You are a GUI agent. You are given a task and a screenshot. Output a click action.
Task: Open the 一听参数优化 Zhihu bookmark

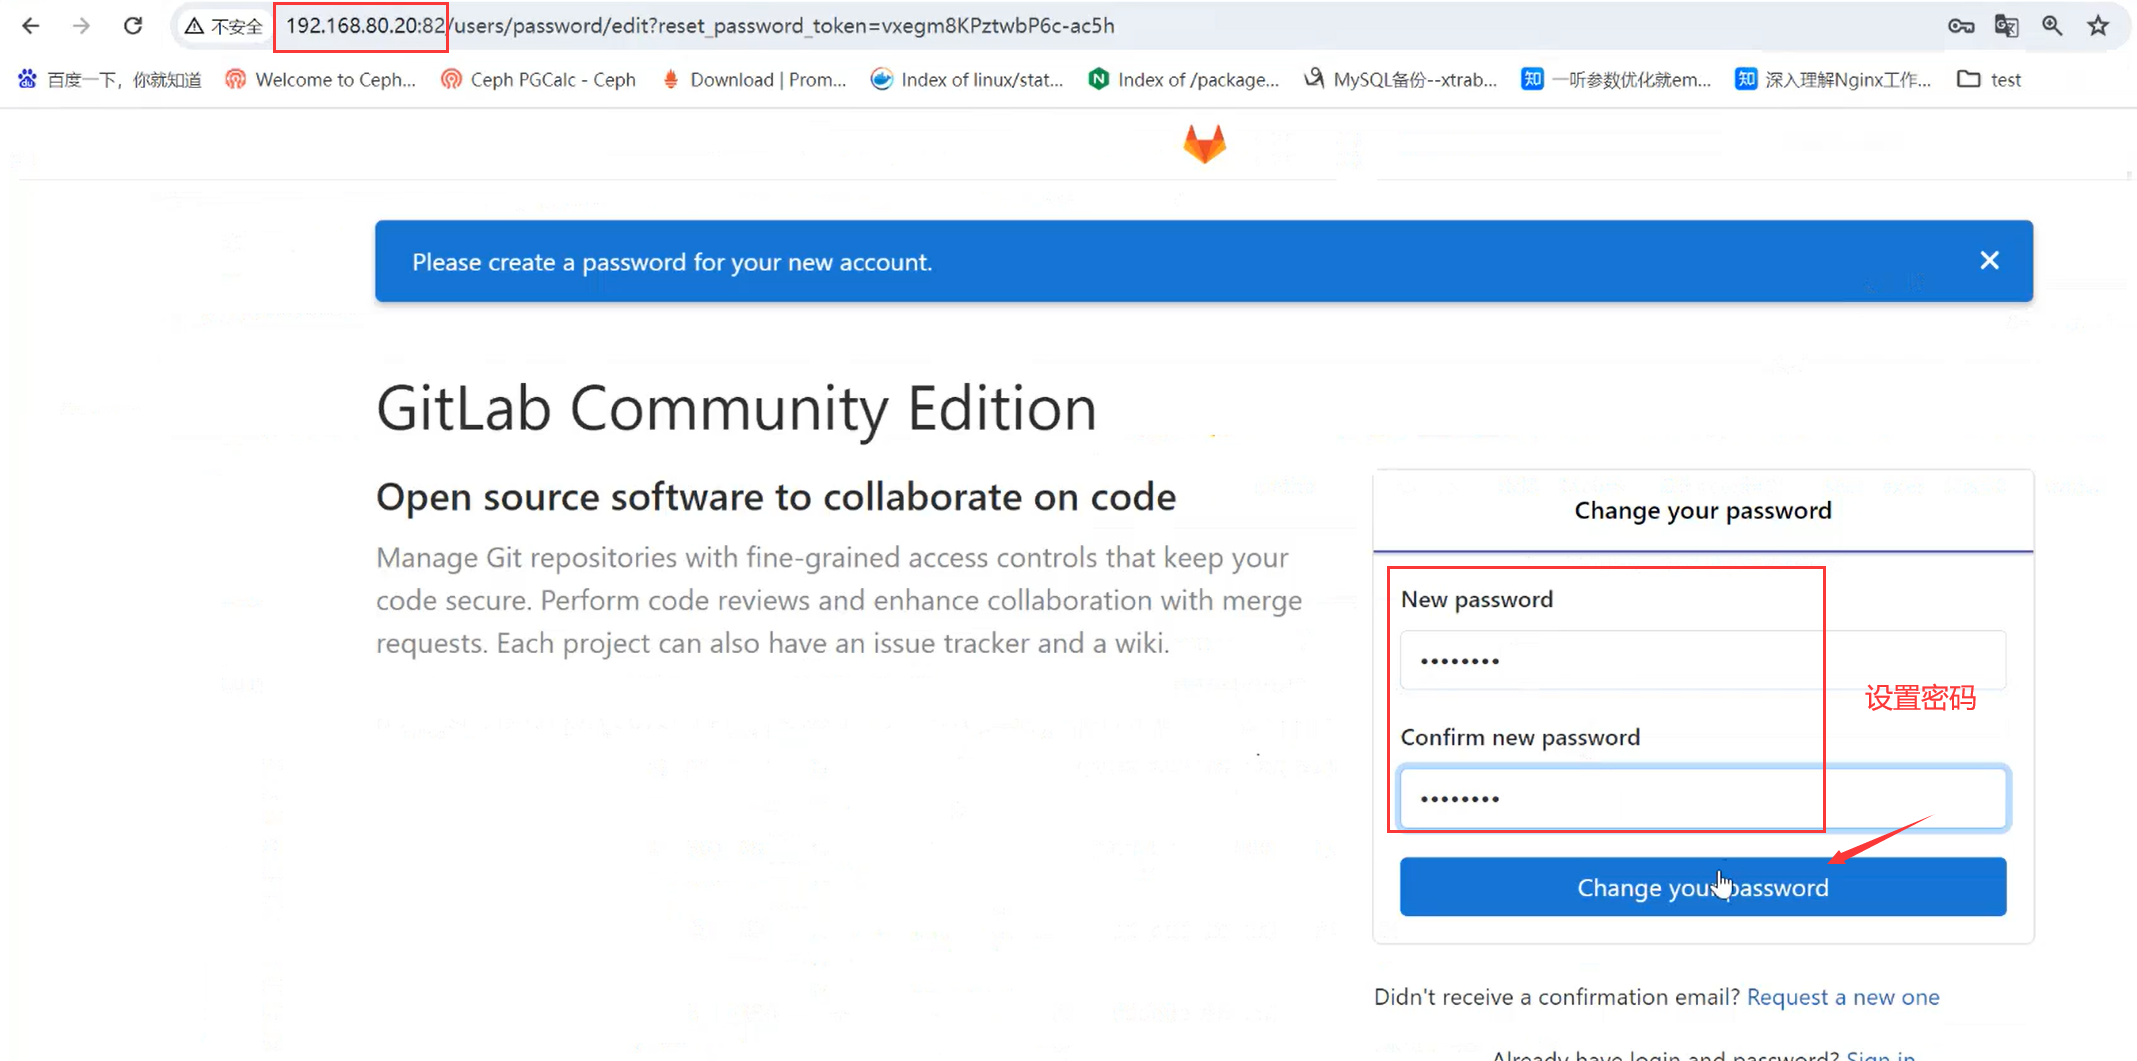click(1616, 80)
